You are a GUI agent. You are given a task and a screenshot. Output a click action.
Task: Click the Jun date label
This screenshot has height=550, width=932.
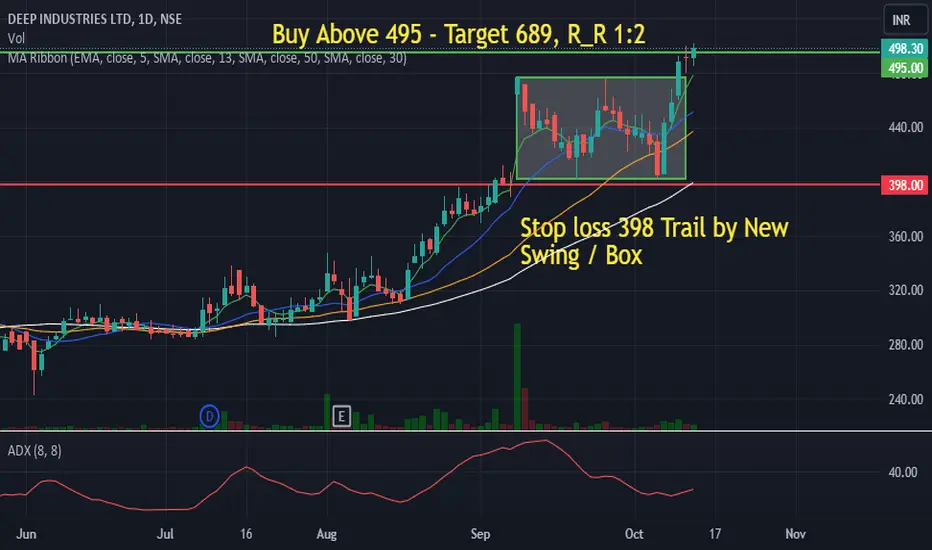pyautogui.click(x=26, y=534)
